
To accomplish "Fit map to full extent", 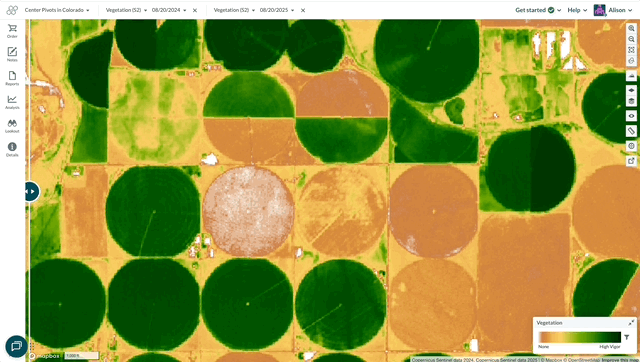I will (631, 50).
